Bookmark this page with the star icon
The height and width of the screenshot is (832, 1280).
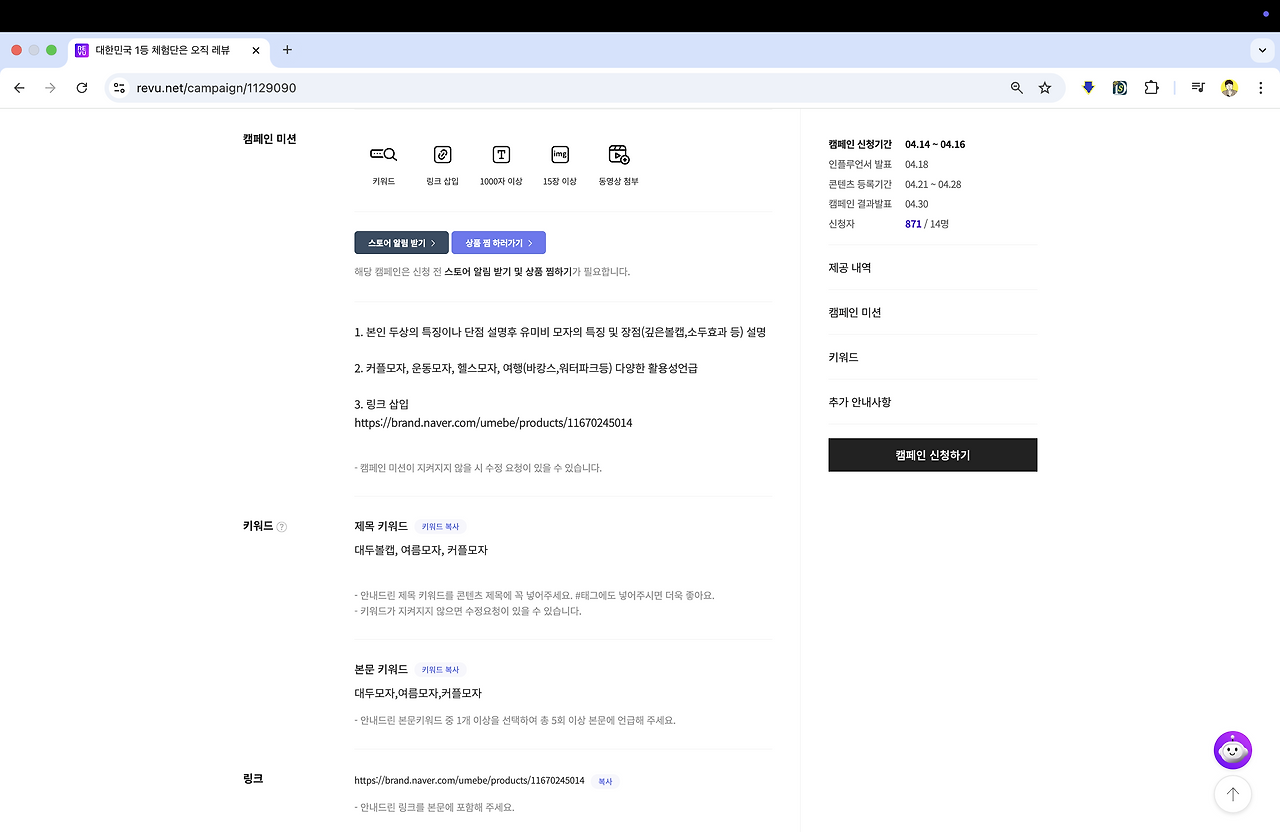1044,88
